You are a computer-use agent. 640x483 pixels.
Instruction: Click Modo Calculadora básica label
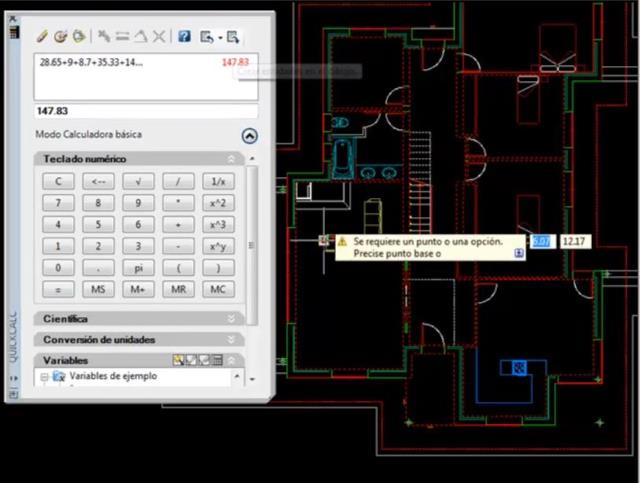89,134
